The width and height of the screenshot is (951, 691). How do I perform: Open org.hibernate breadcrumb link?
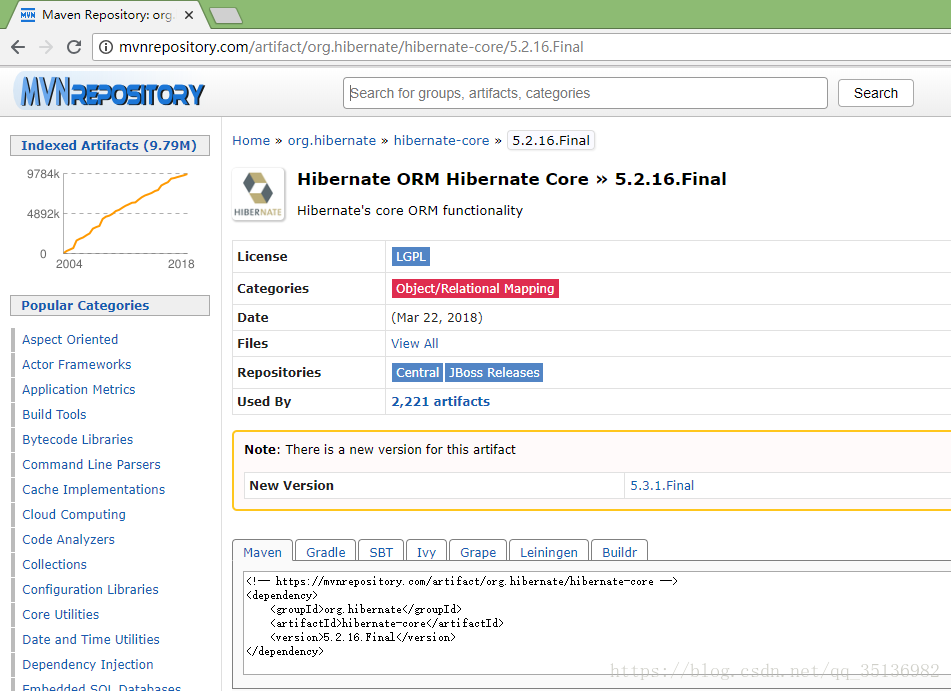coord(332,141)
